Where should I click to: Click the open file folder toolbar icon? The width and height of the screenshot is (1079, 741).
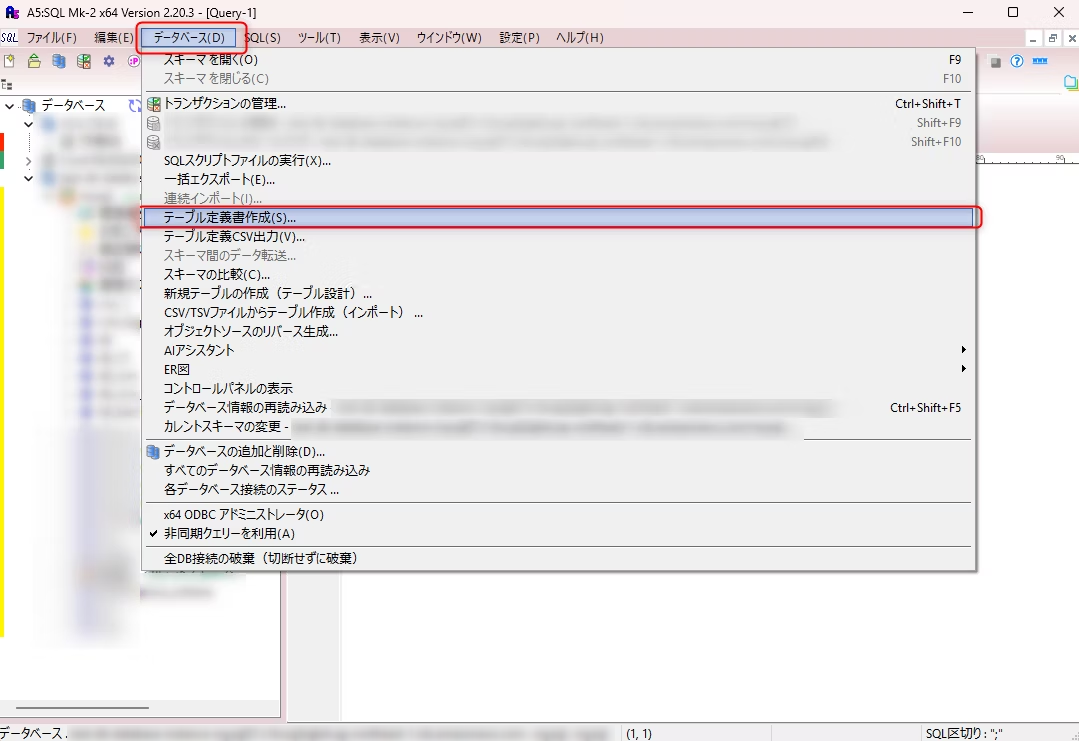pos(34,61)
